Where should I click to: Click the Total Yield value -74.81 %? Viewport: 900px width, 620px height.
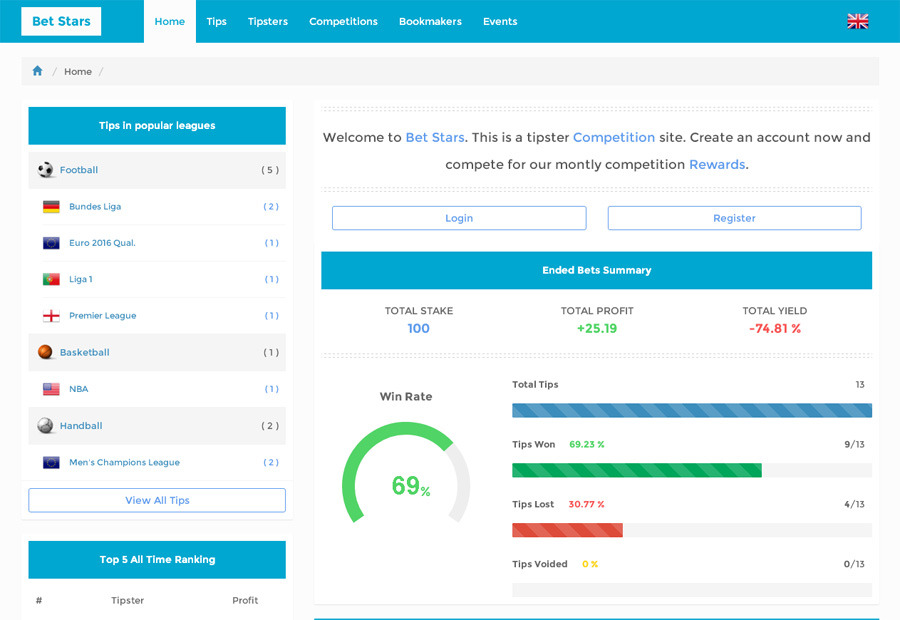click(775, 328)
